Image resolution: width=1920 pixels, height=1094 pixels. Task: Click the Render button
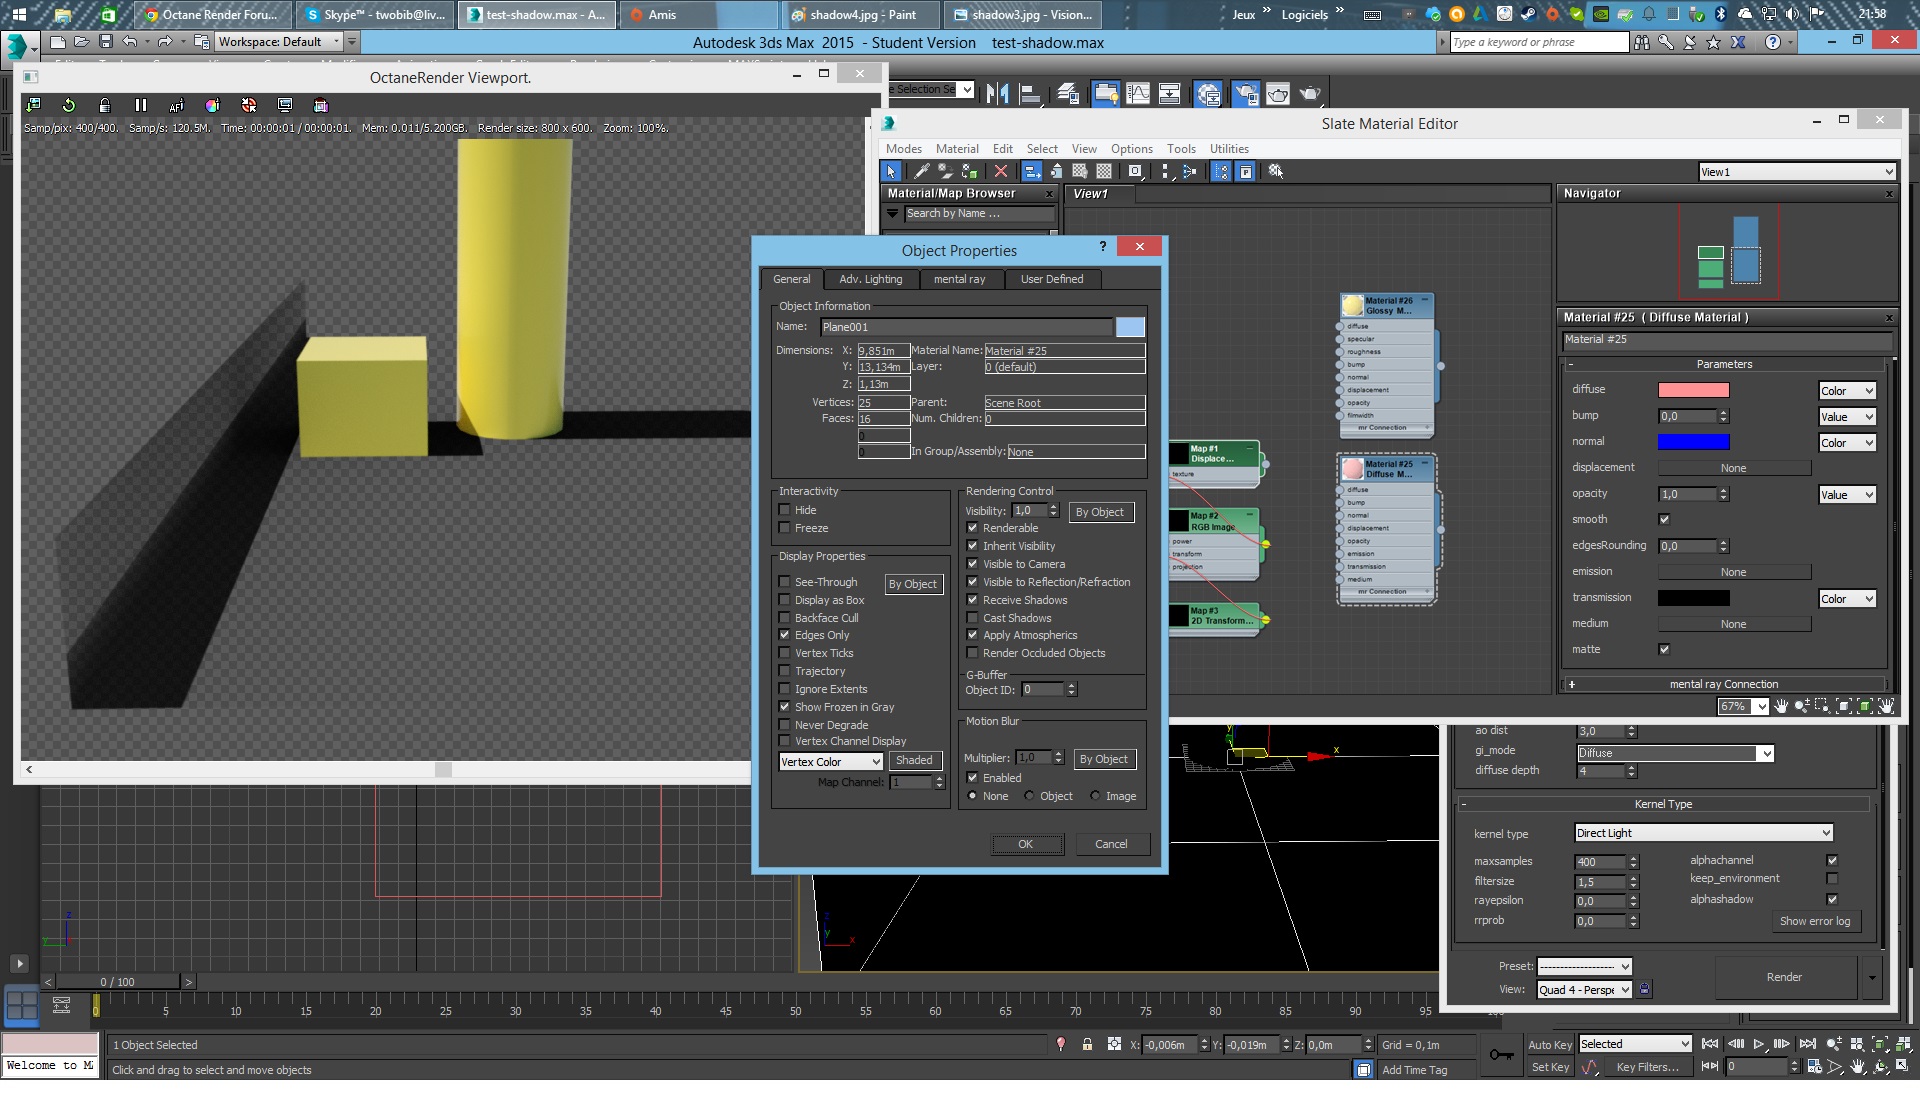pyautogui.click(x=1783, y=977)
